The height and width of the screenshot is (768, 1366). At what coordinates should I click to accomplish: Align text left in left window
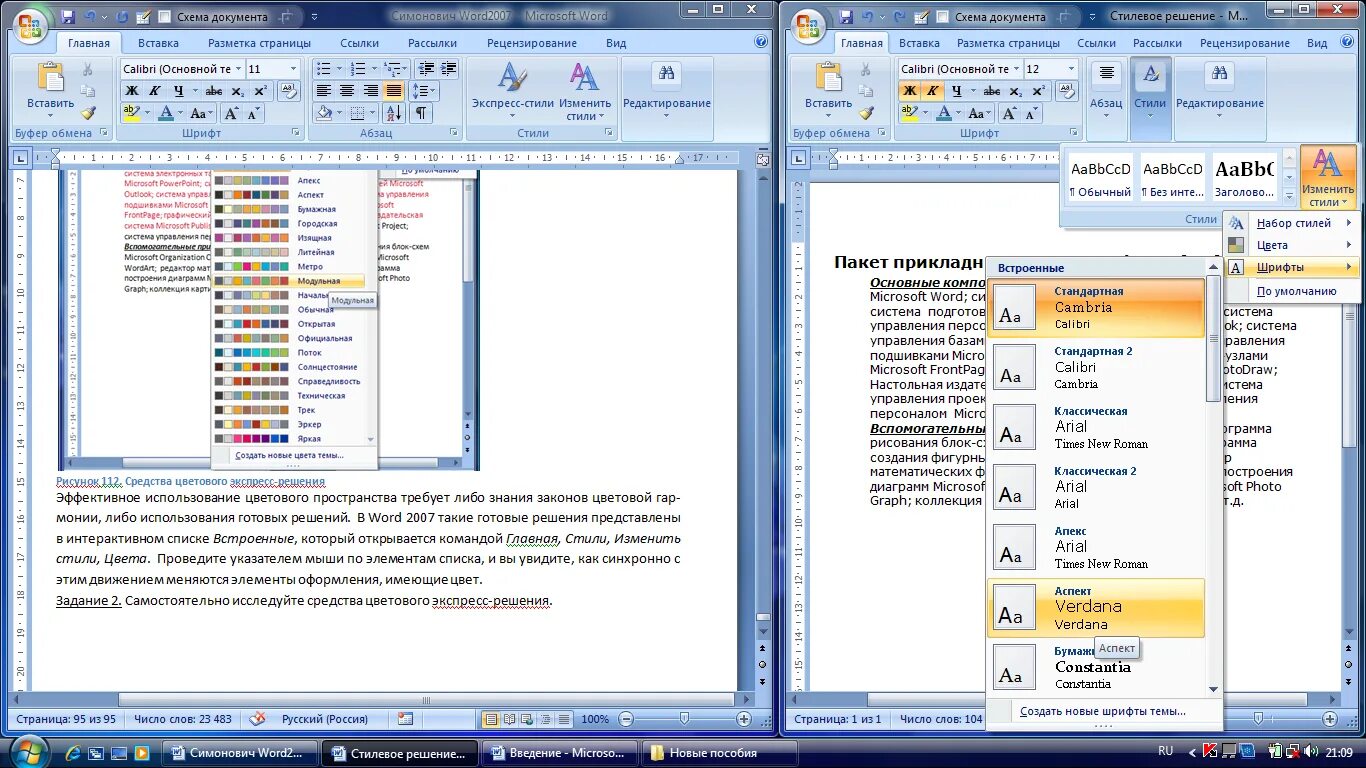pos(323,91)
